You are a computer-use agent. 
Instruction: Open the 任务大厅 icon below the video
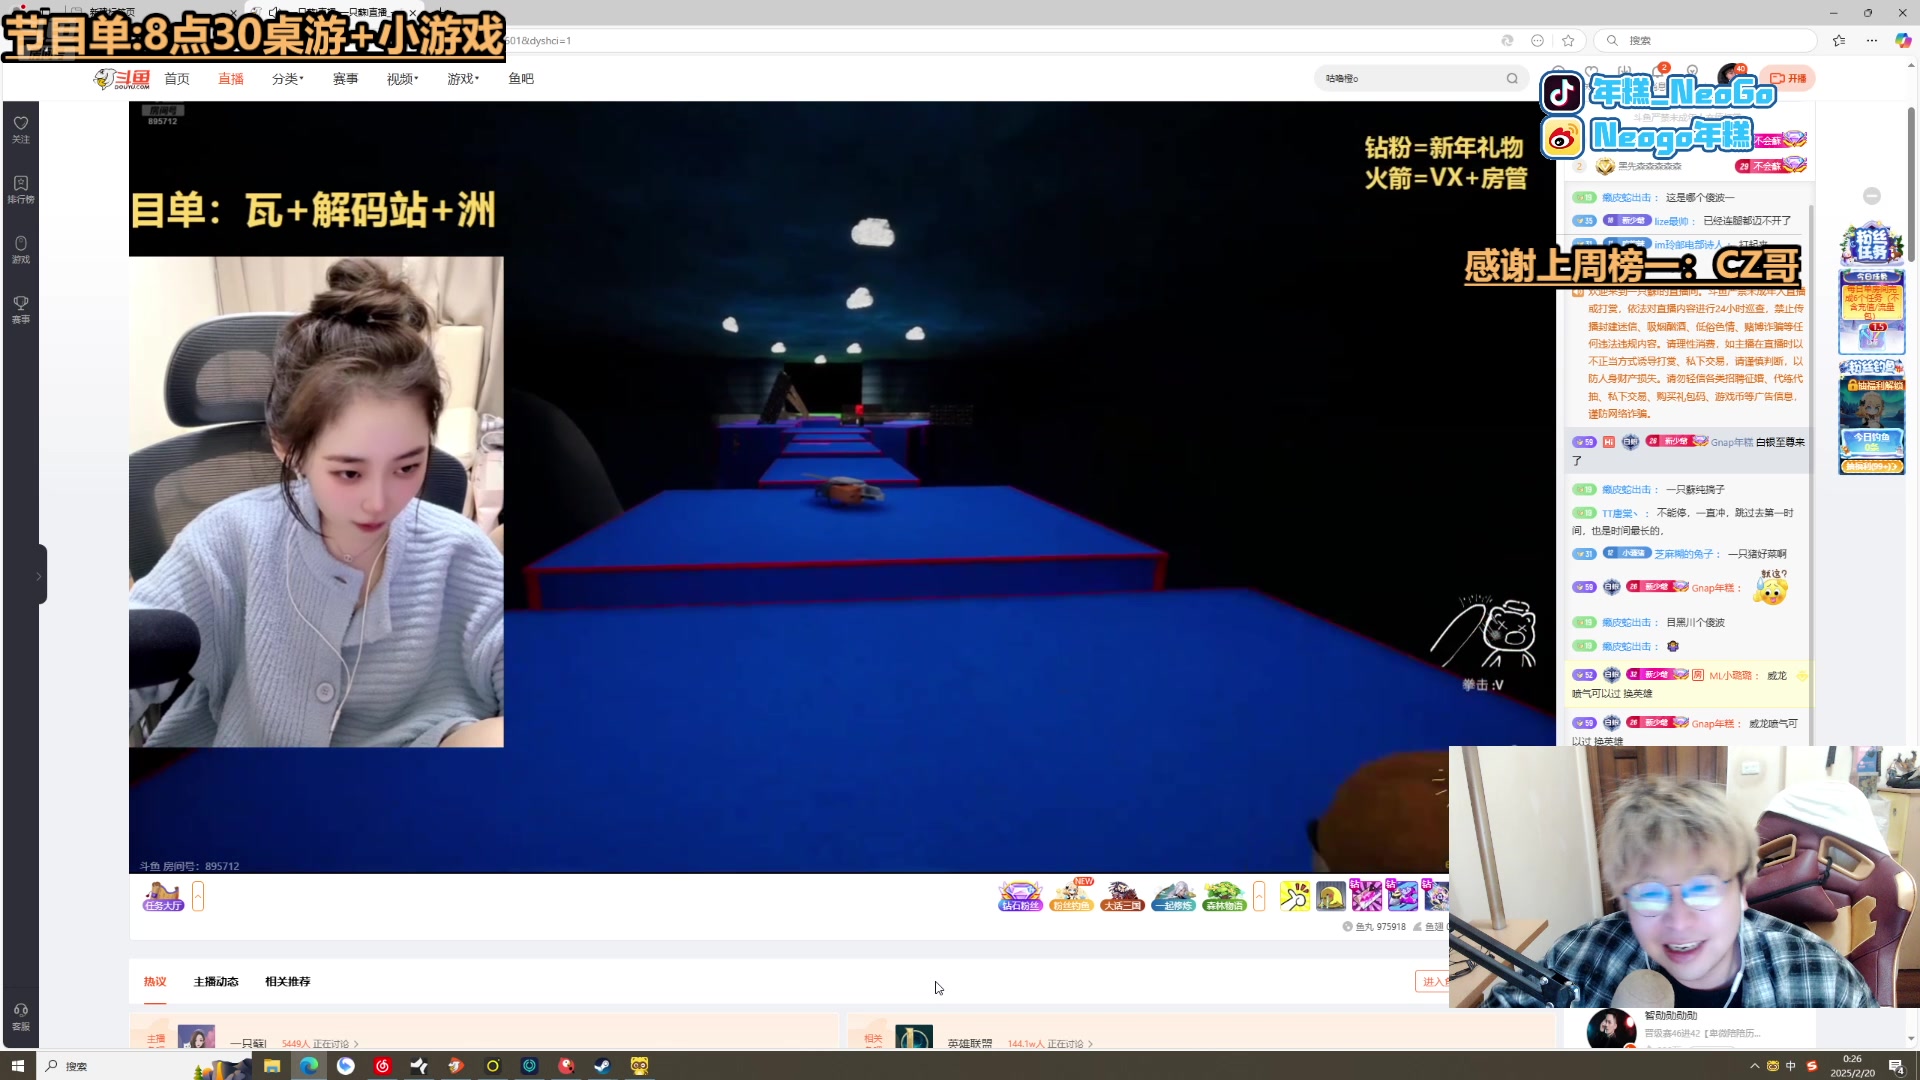pyautogui.click(x=163, y=896)
